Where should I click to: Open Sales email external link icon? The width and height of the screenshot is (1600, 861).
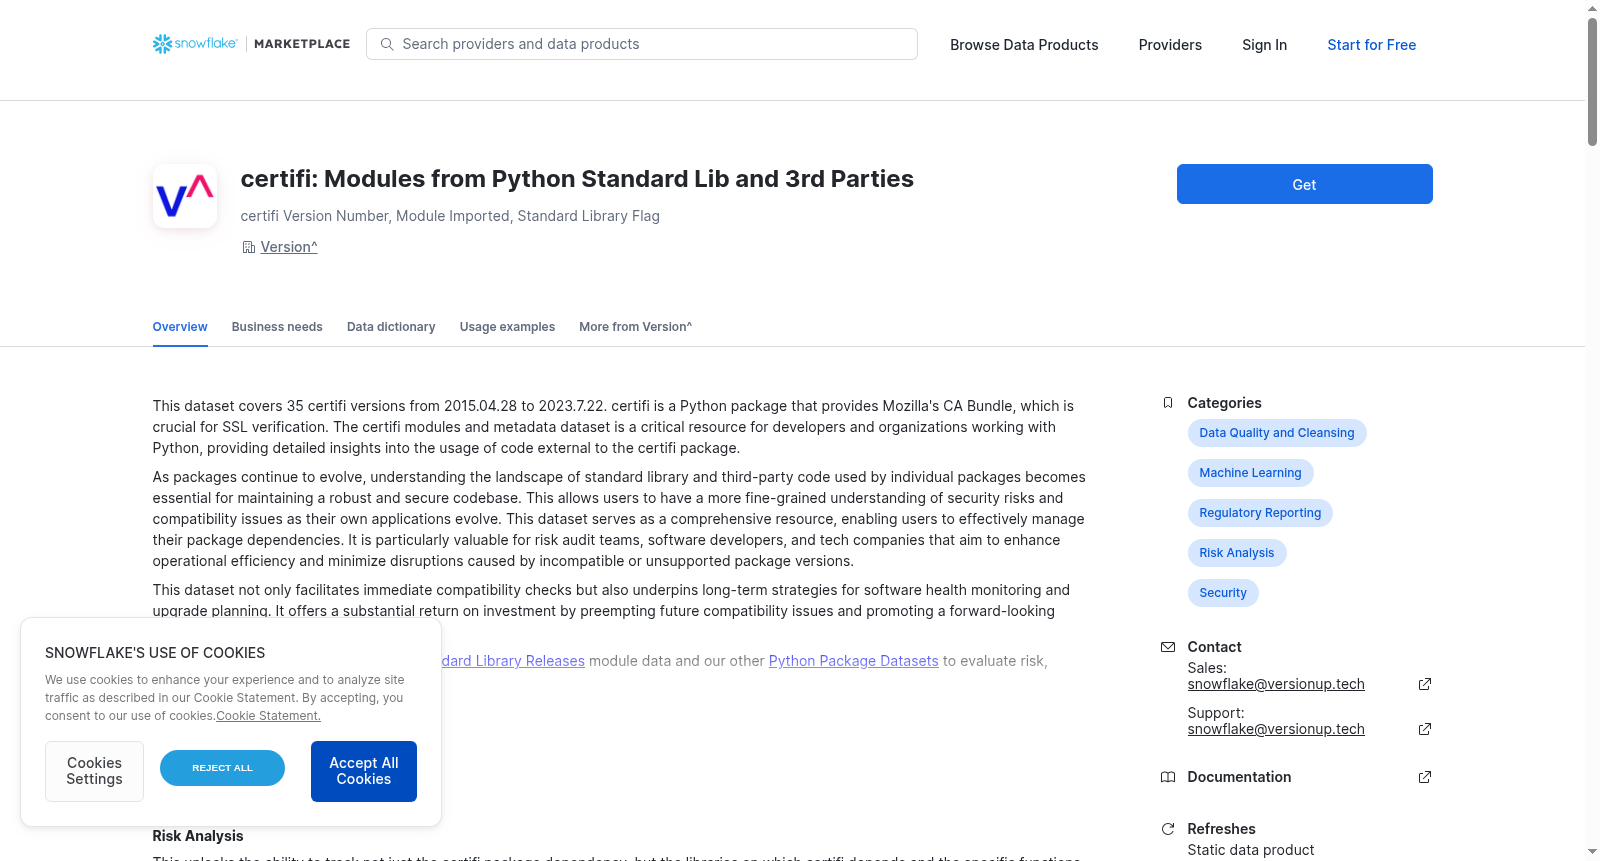(x=1425, y=684)
